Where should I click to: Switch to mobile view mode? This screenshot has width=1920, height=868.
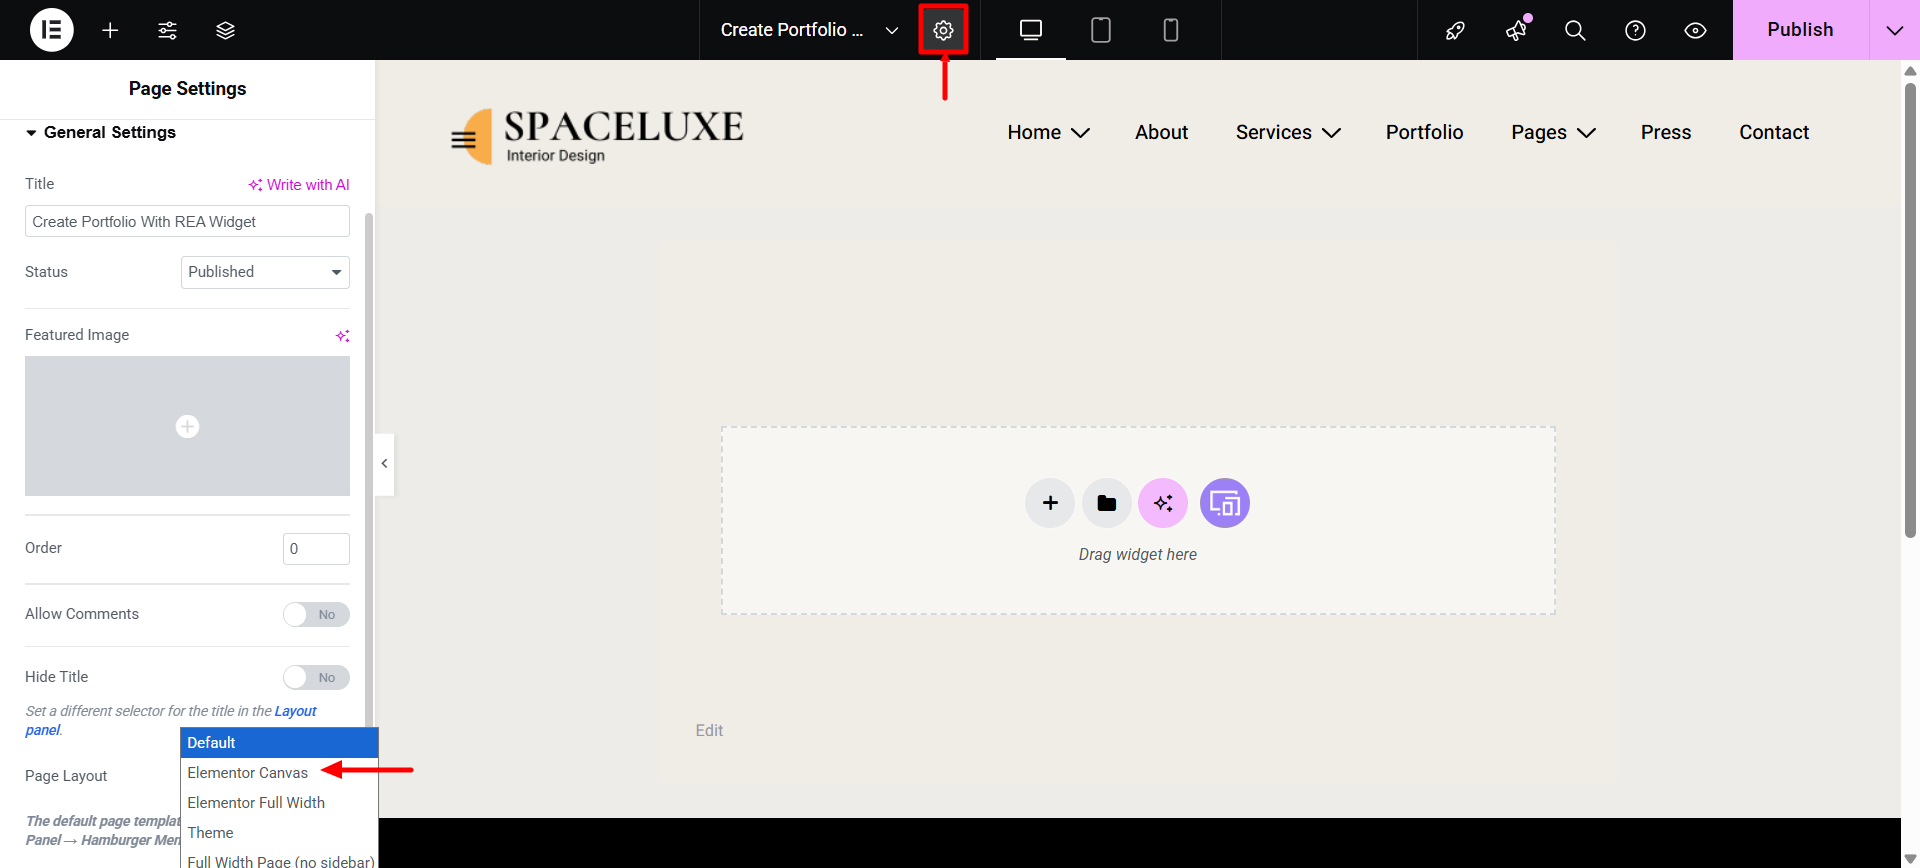pos(1171,30)
